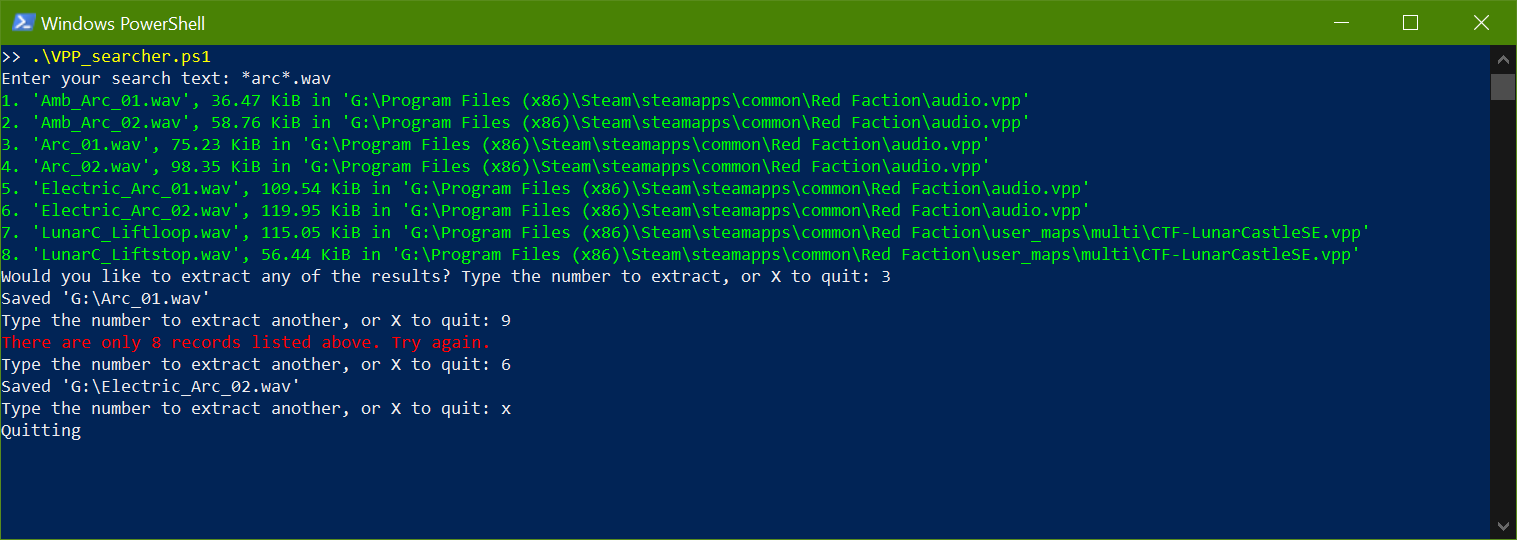Select the 'Amb_Arc_01.wav' result filename

coord(110,100)
